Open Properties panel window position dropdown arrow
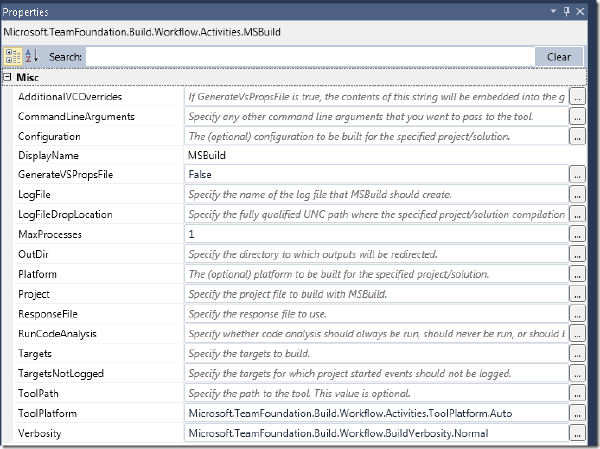 [553, 11]
